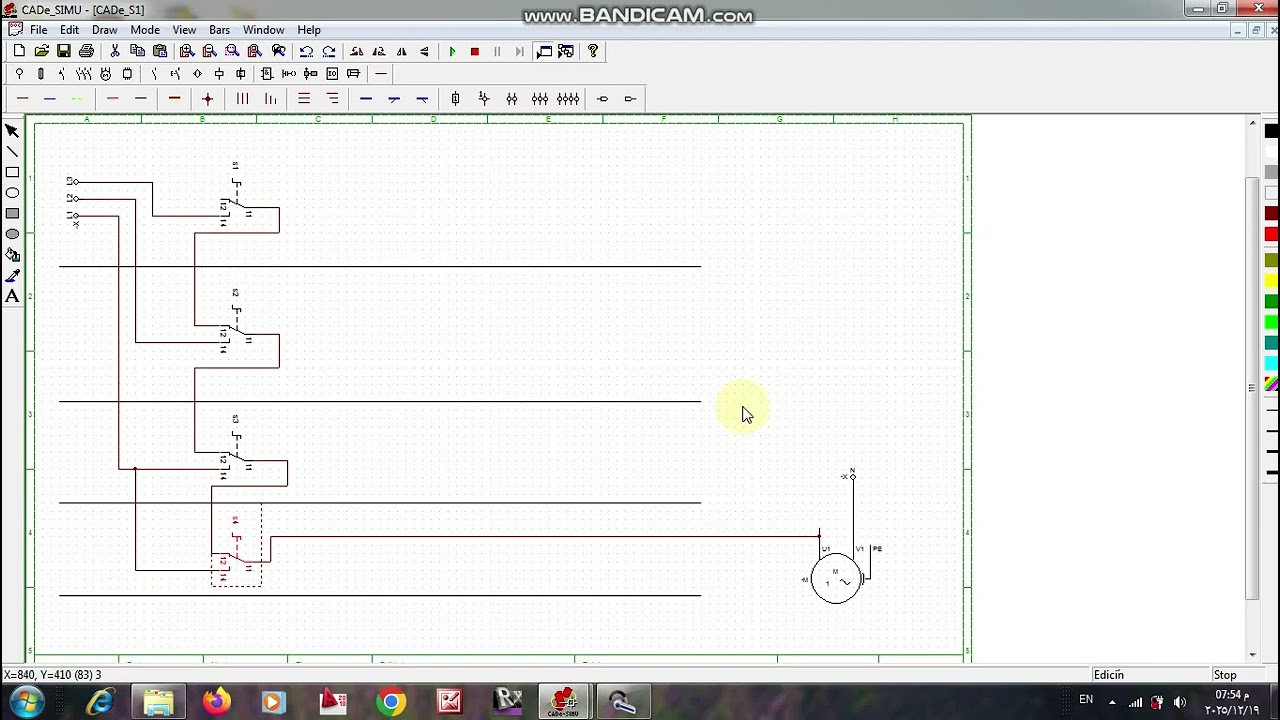This screenshot has width=1280, height=720.
Task: Open the File menu
Action: tap(38, 30)
